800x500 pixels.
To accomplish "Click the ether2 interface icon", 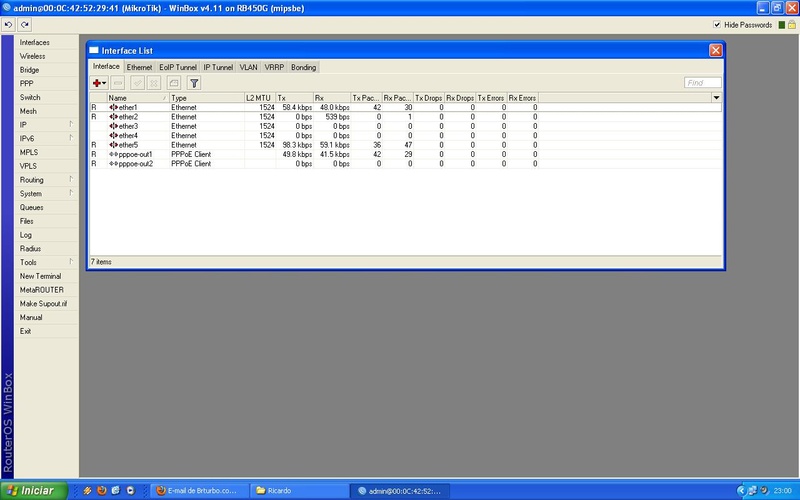I will [x=113, y=117].
